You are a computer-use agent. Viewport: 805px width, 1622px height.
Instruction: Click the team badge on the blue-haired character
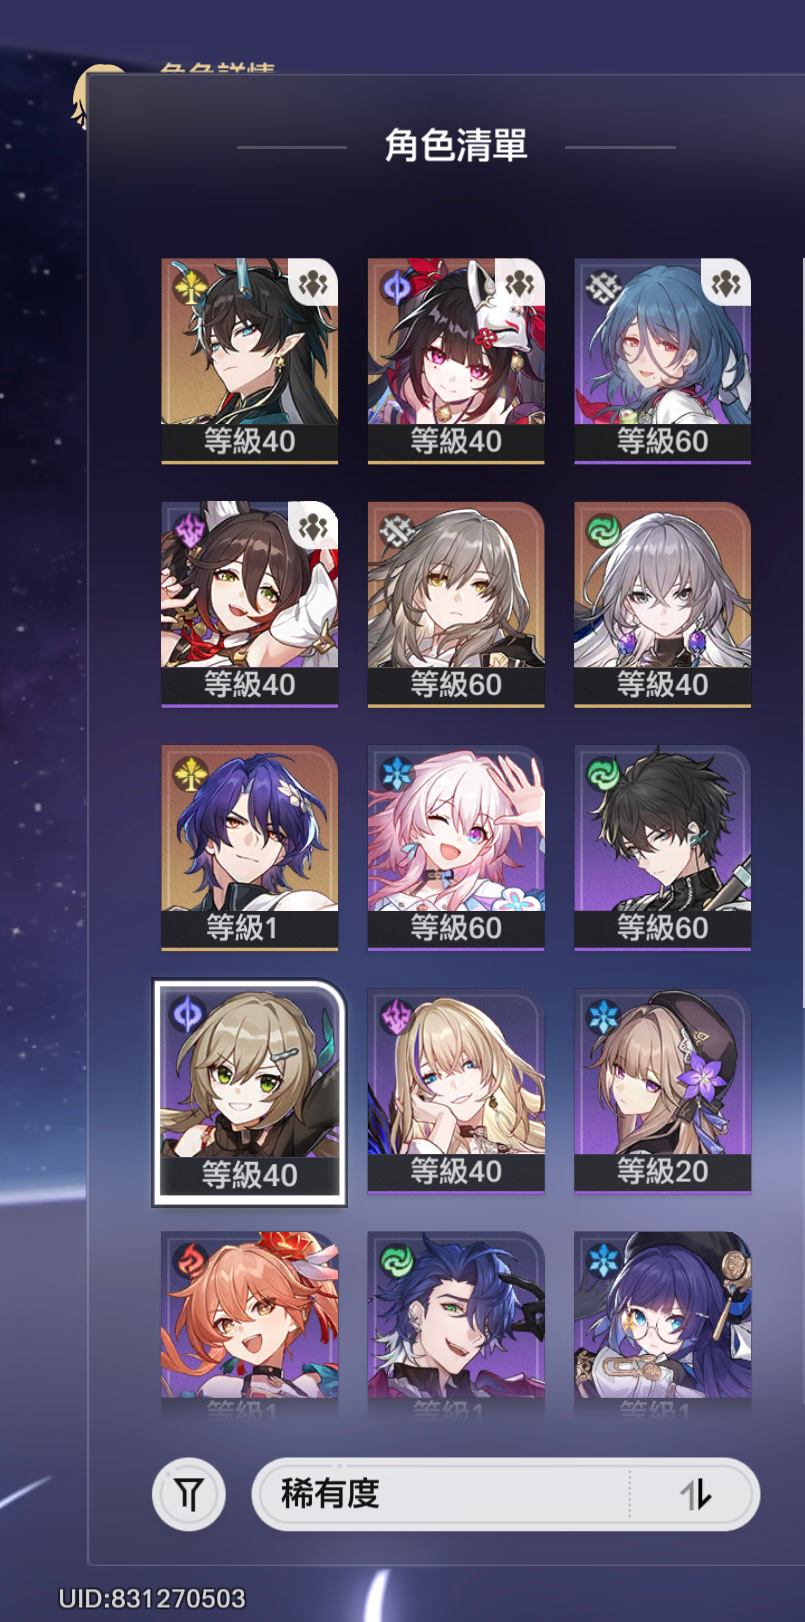click(x=726, y=284)
